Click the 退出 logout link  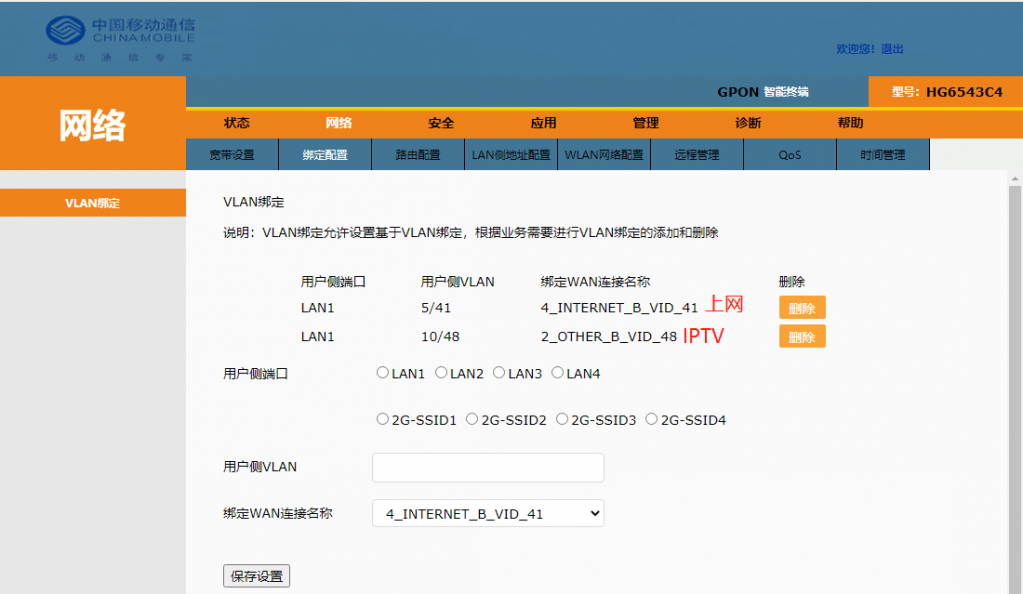[892, 49]
